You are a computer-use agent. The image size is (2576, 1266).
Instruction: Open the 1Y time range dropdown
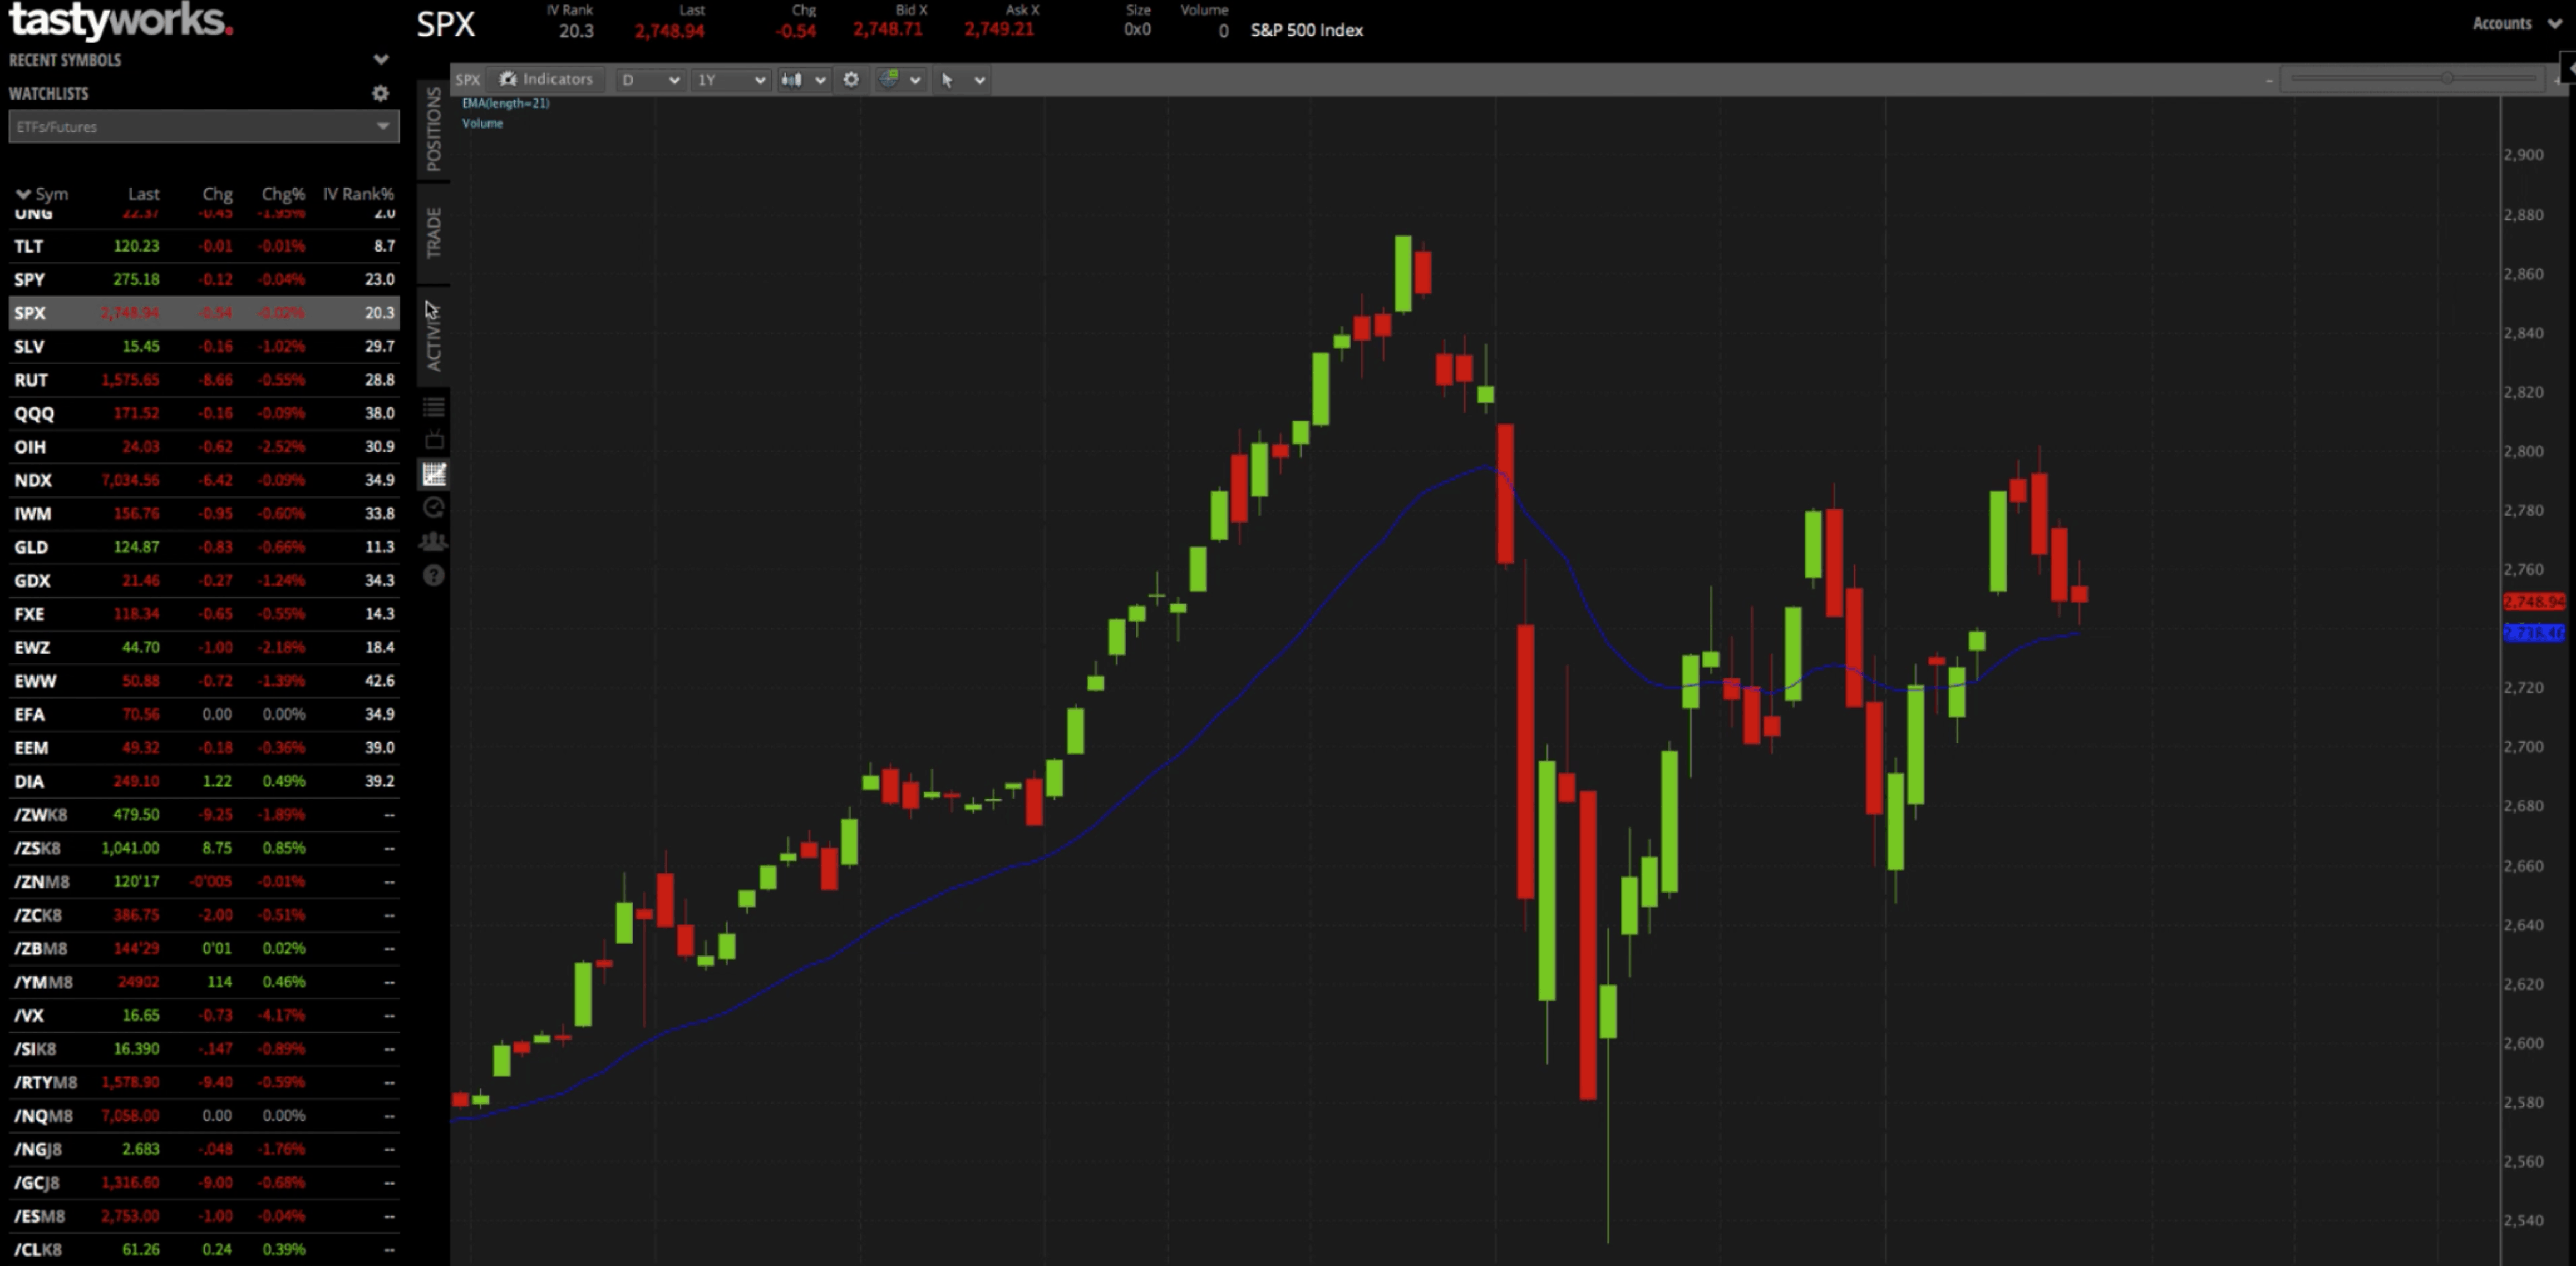(x=731, y=79)
